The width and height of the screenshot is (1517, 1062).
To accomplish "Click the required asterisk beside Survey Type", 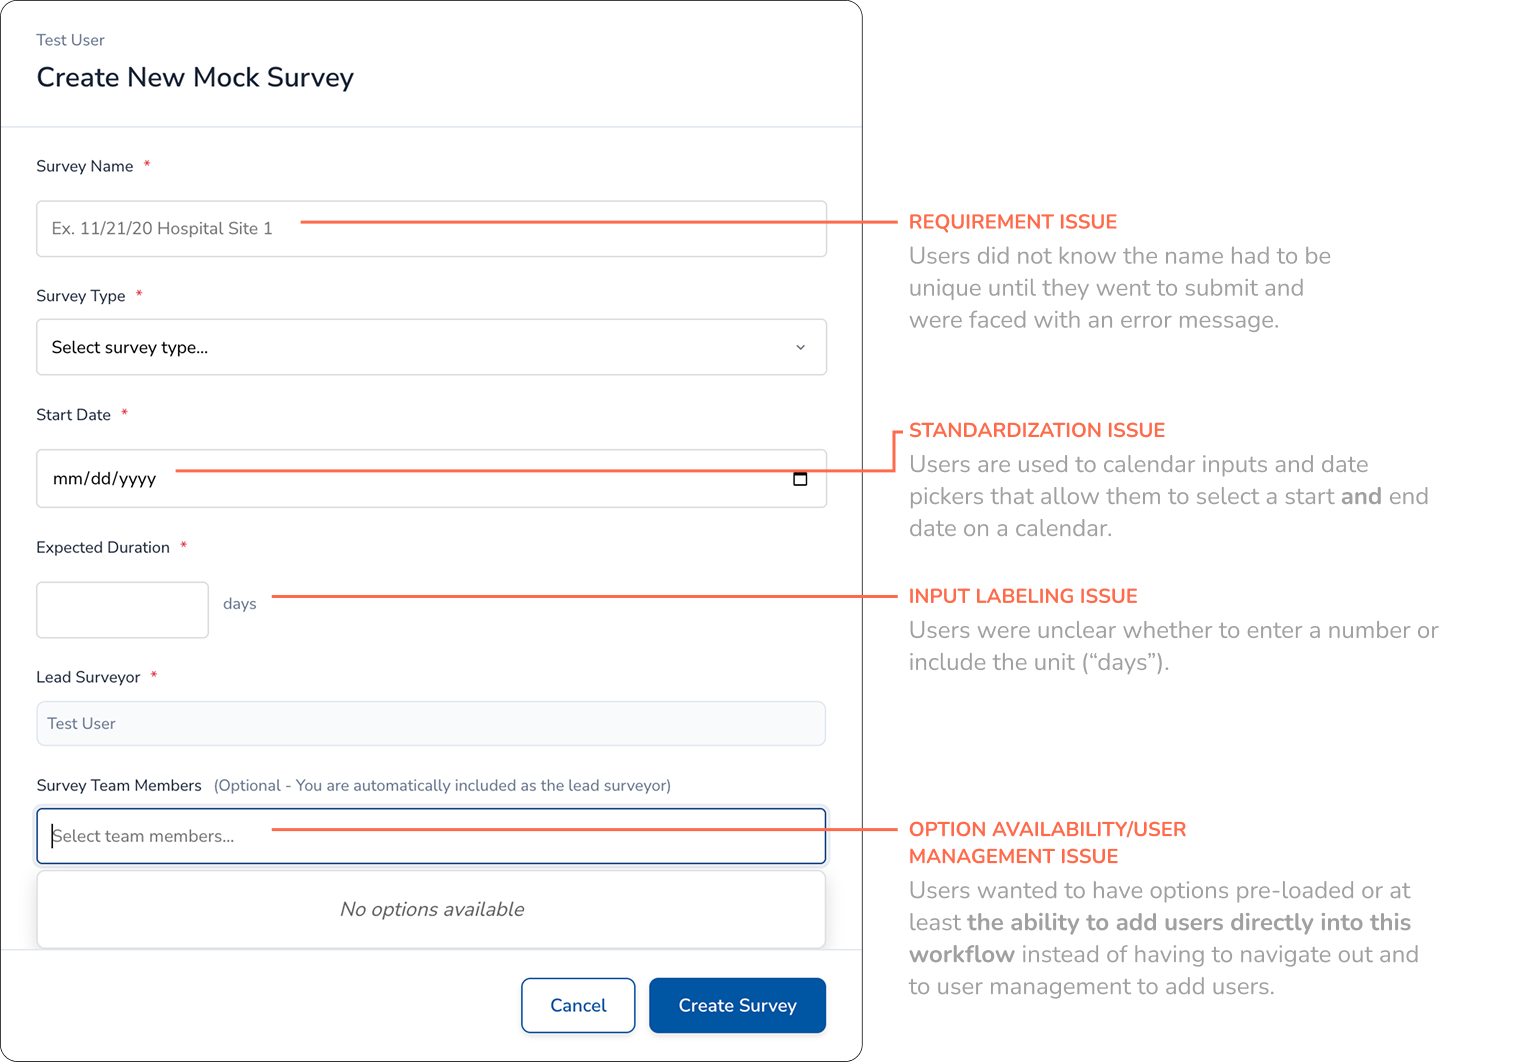I will coord(138,294).
